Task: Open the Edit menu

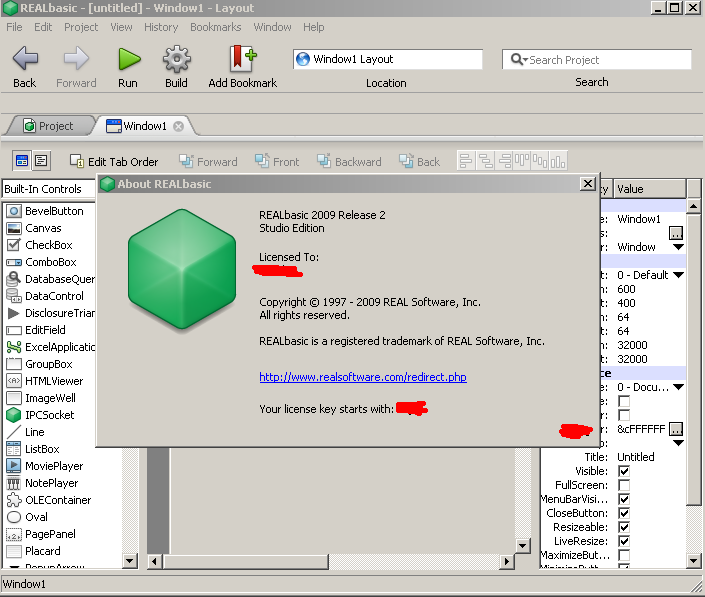Action: pyautogui.click(x=43, y=27)
